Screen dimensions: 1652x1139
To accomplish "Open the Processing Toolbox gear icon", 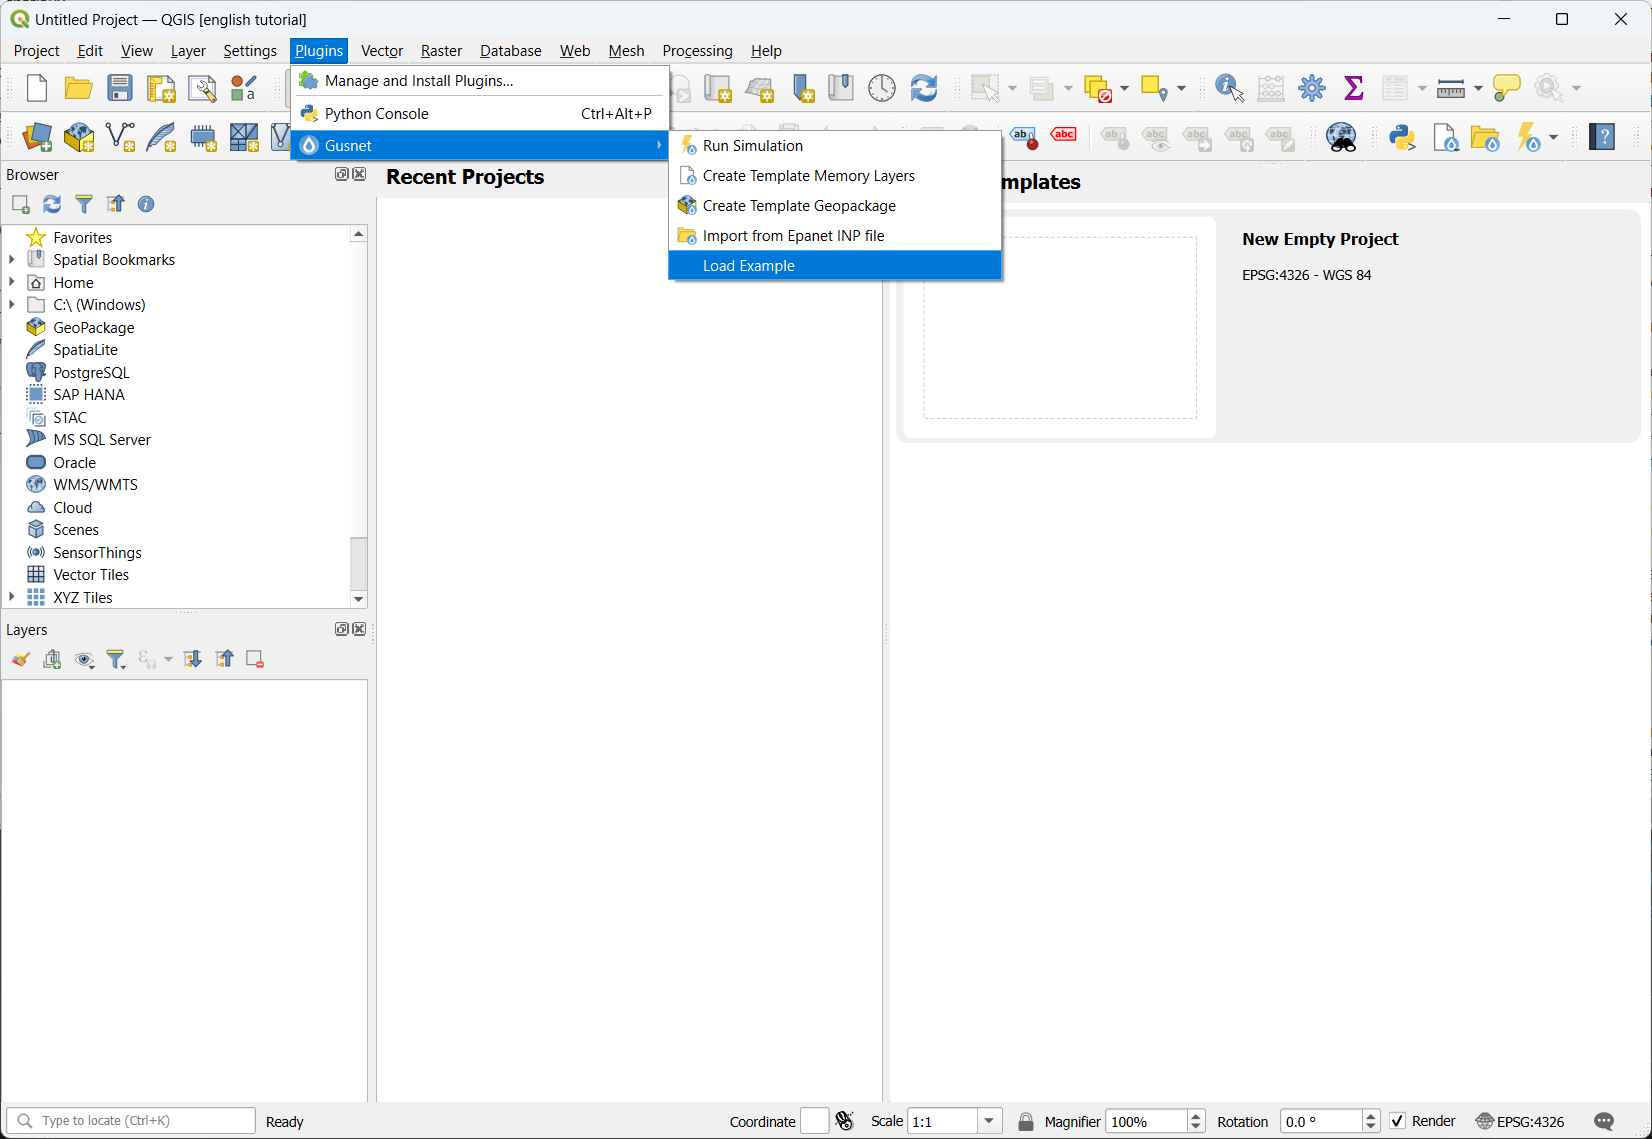I will pos(1312,88).
